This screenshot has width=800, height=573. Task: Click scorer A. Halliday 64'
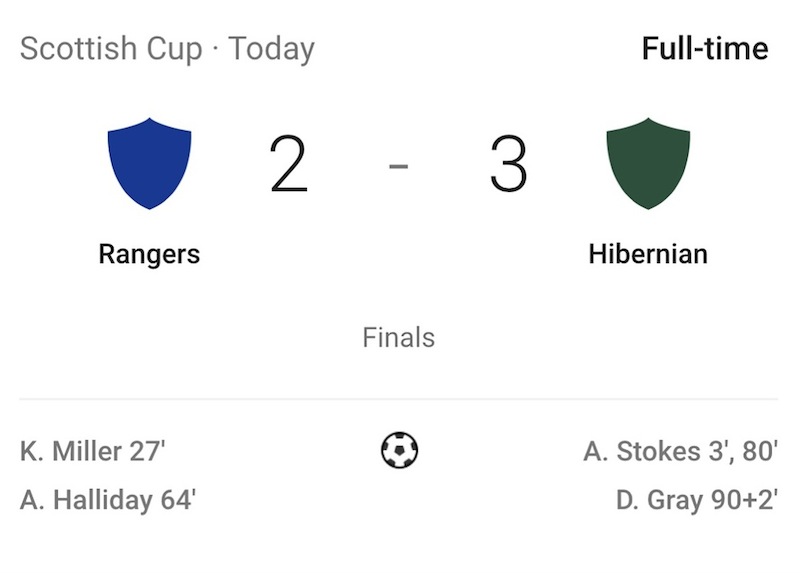(108, 500)
